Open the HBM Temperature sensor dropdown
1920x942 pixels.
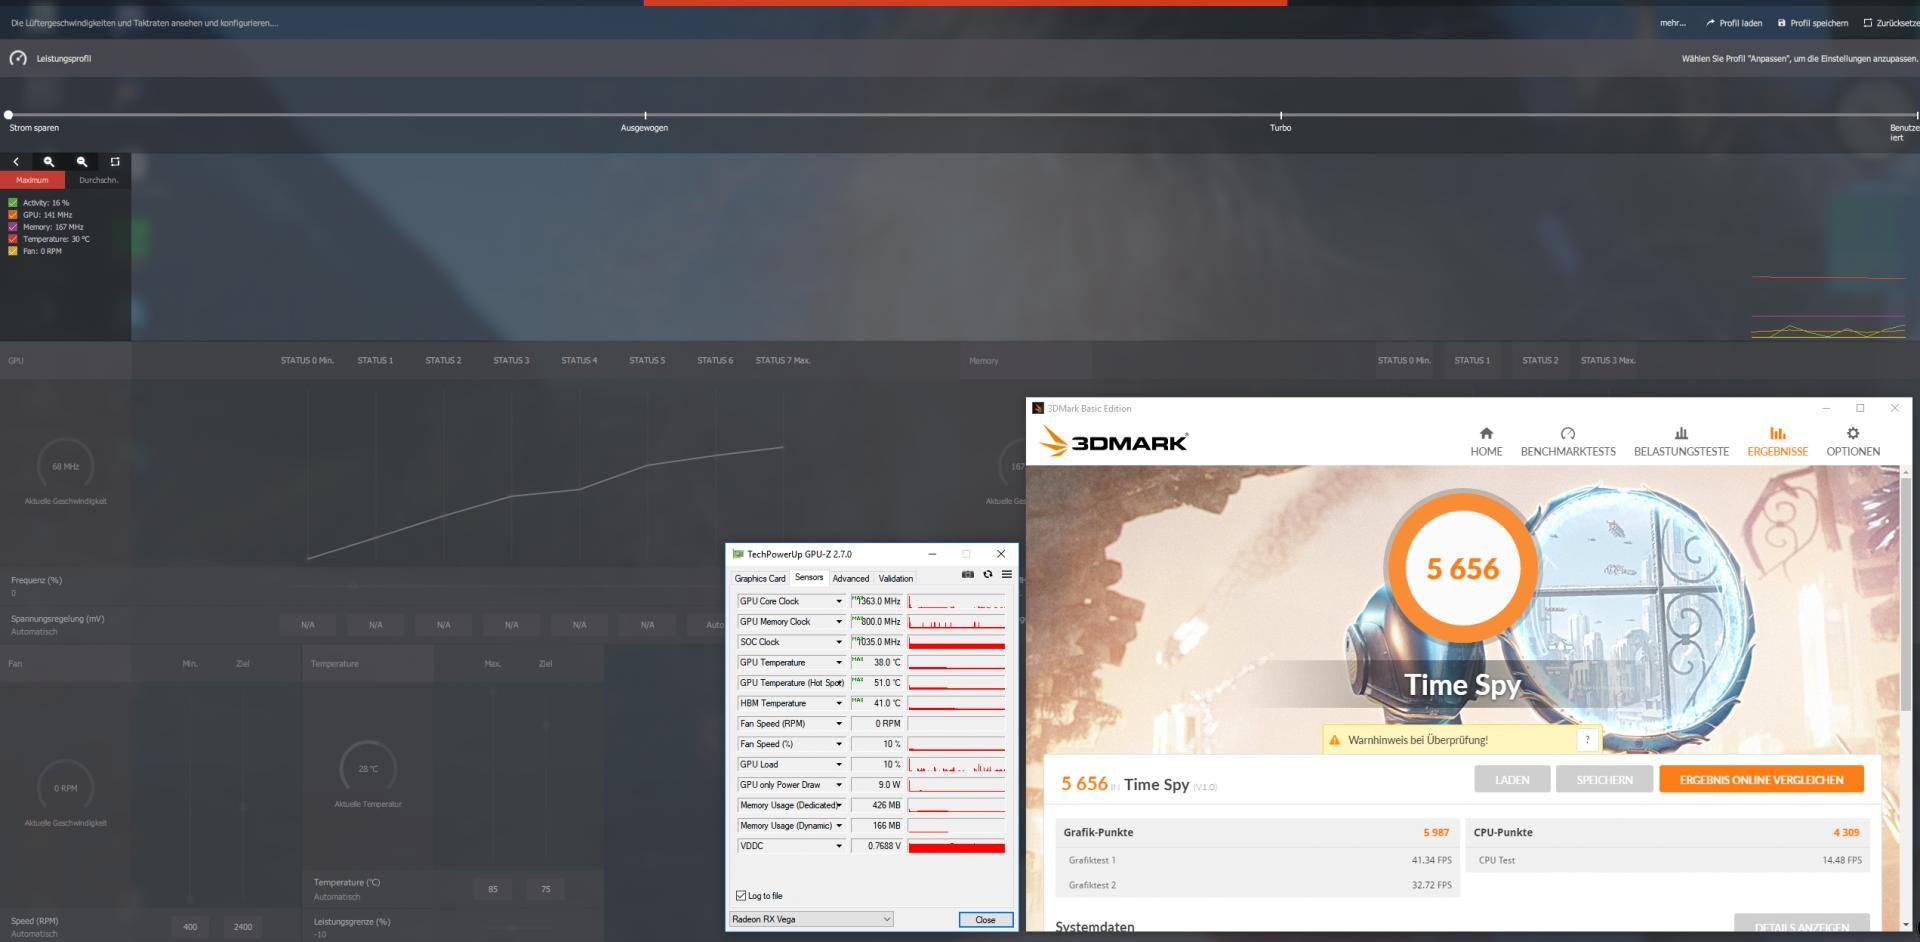(839, 703)
